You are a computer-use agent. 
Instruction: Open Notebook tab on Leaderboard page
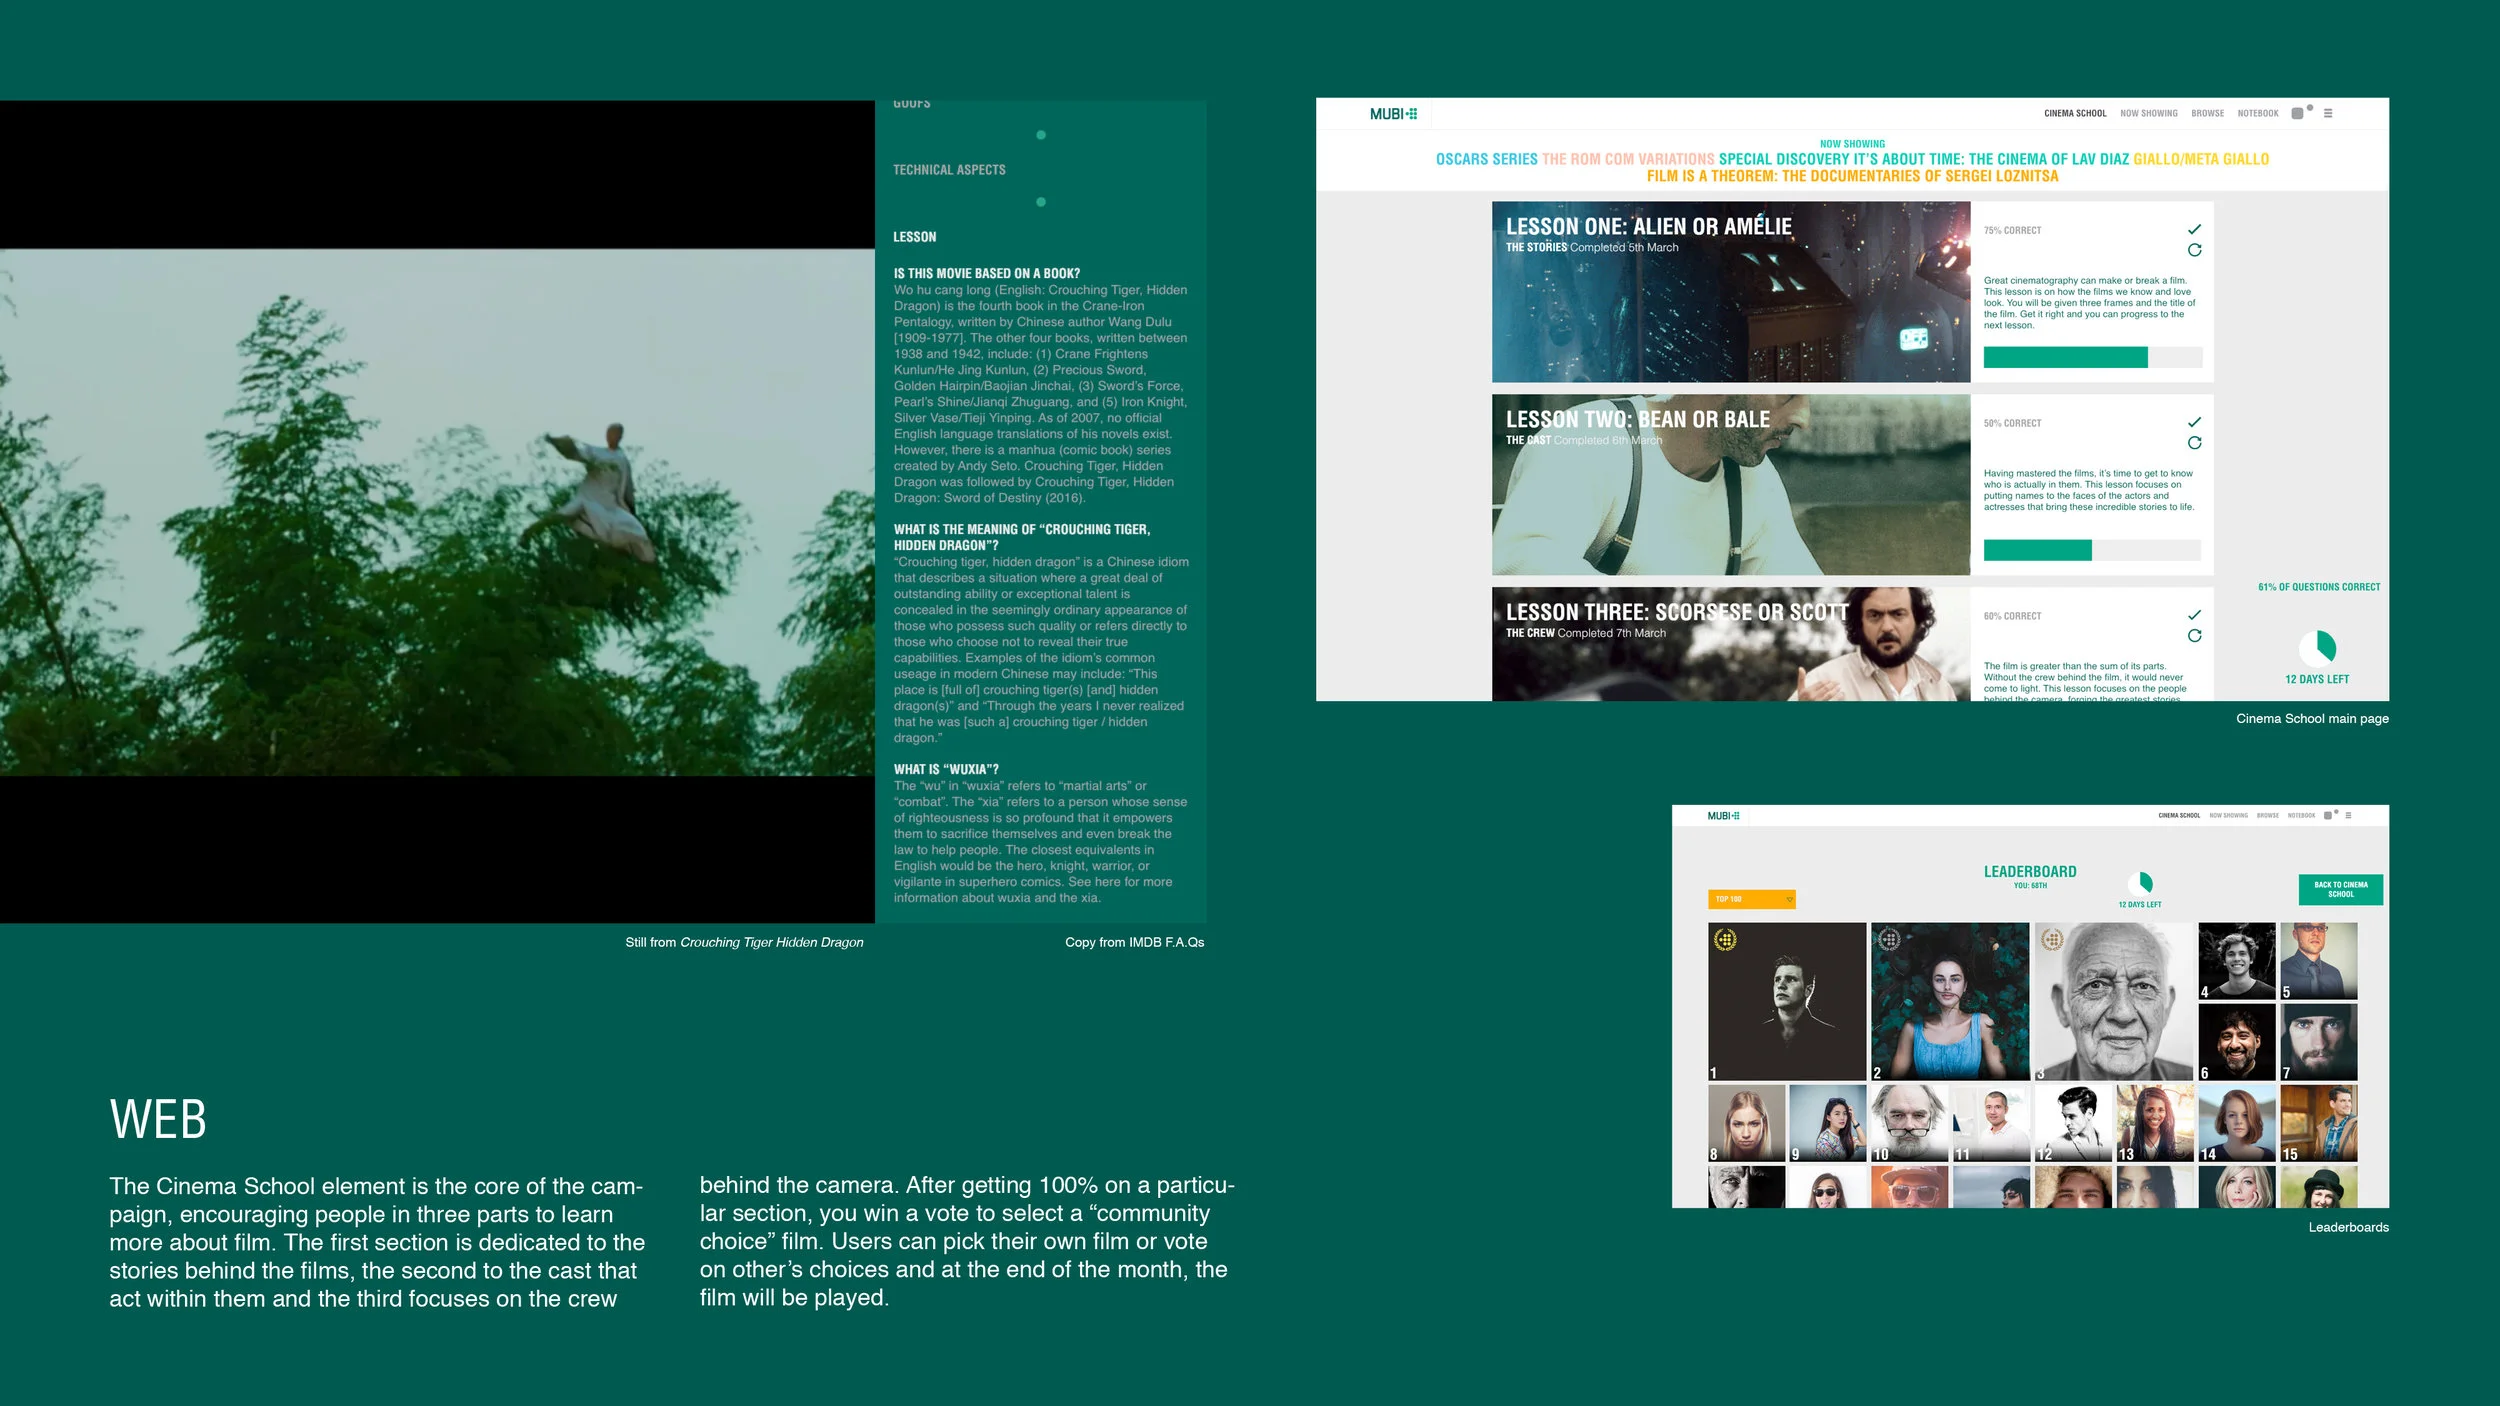point(2301,816)
